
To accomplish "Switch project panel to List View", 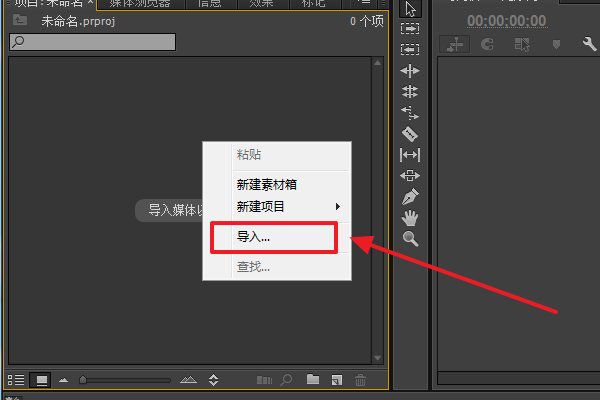I will point(16,380).
